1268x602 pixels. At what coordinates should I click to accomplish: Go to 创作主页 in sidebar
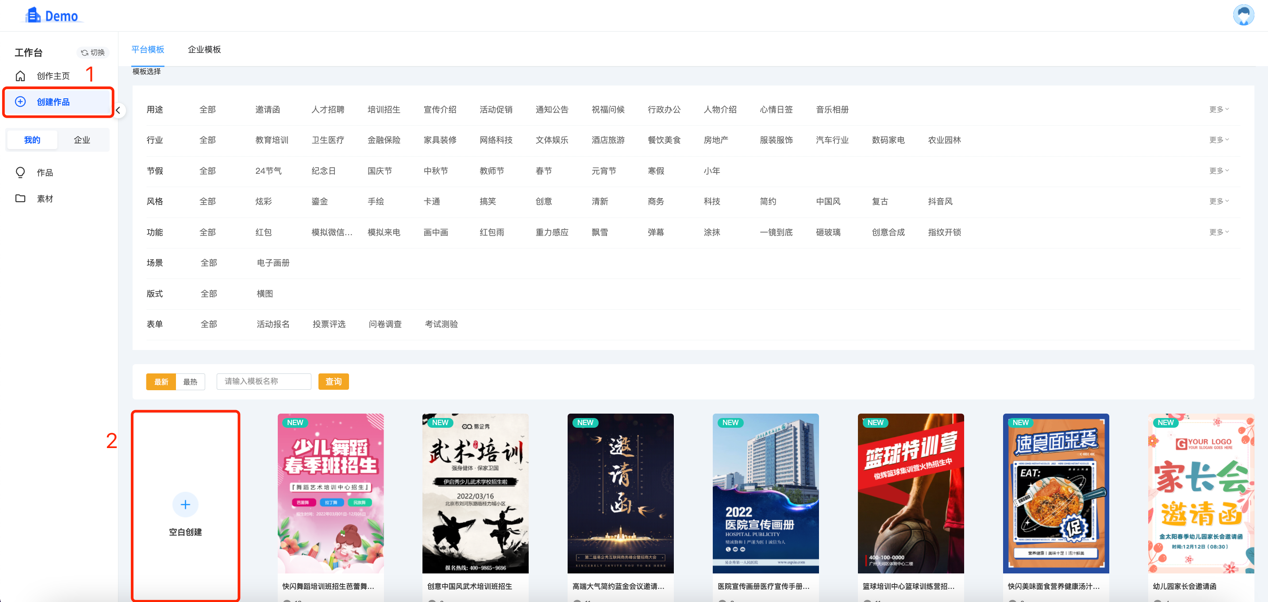[x=53, y=76]
